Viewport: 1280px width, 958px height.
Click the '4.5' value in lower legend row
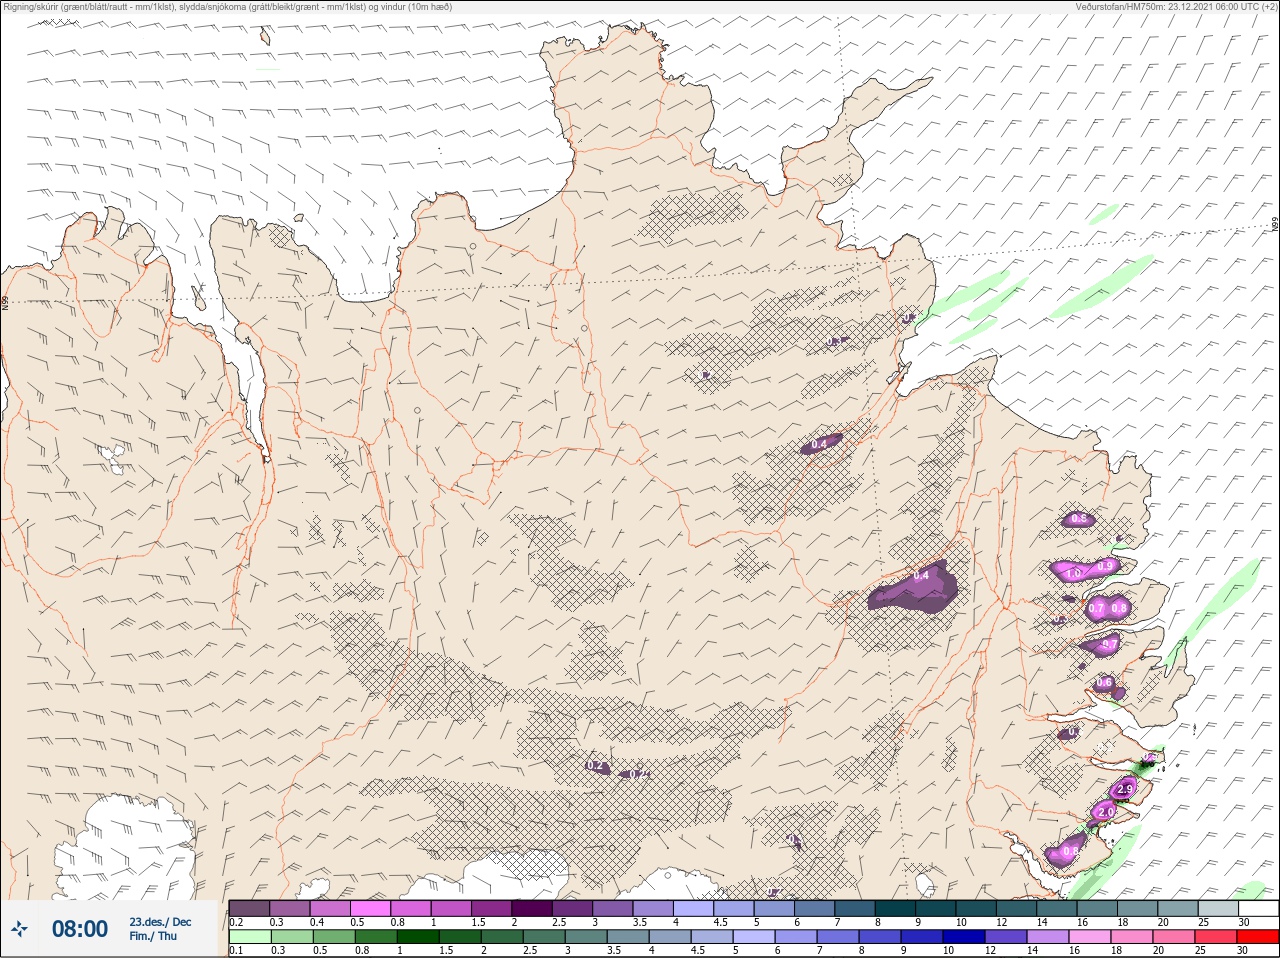point(699,951)
